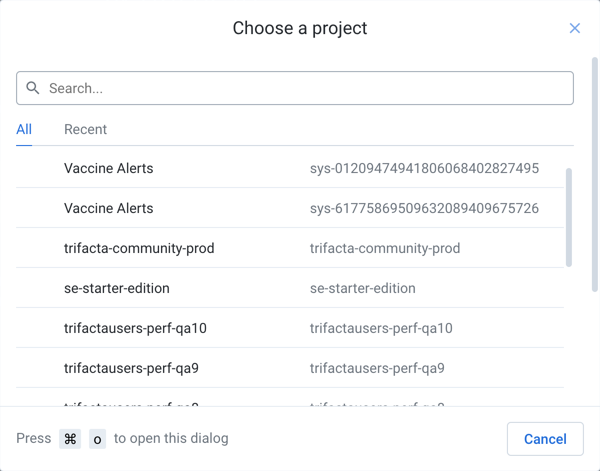Click the 'o' shortcut key badge
Screen dimensions: 600x471
[x=97, y=439]
